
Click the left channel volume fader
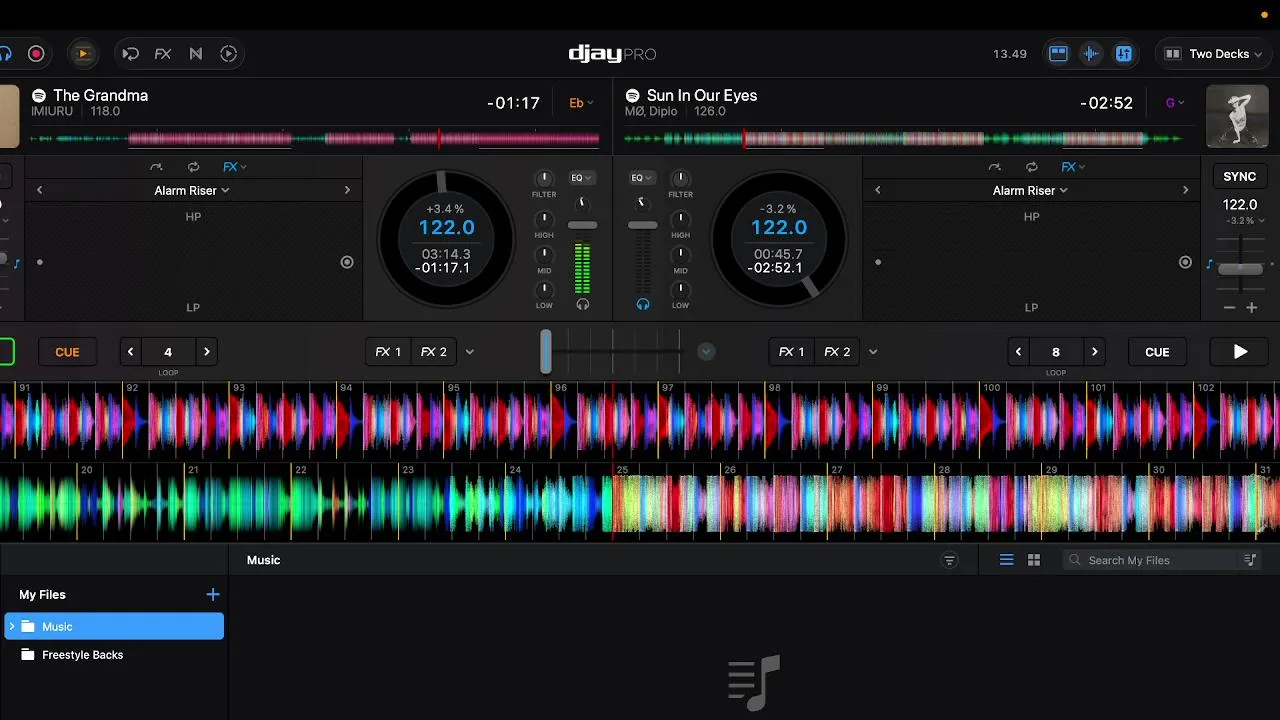click(582, 226)
